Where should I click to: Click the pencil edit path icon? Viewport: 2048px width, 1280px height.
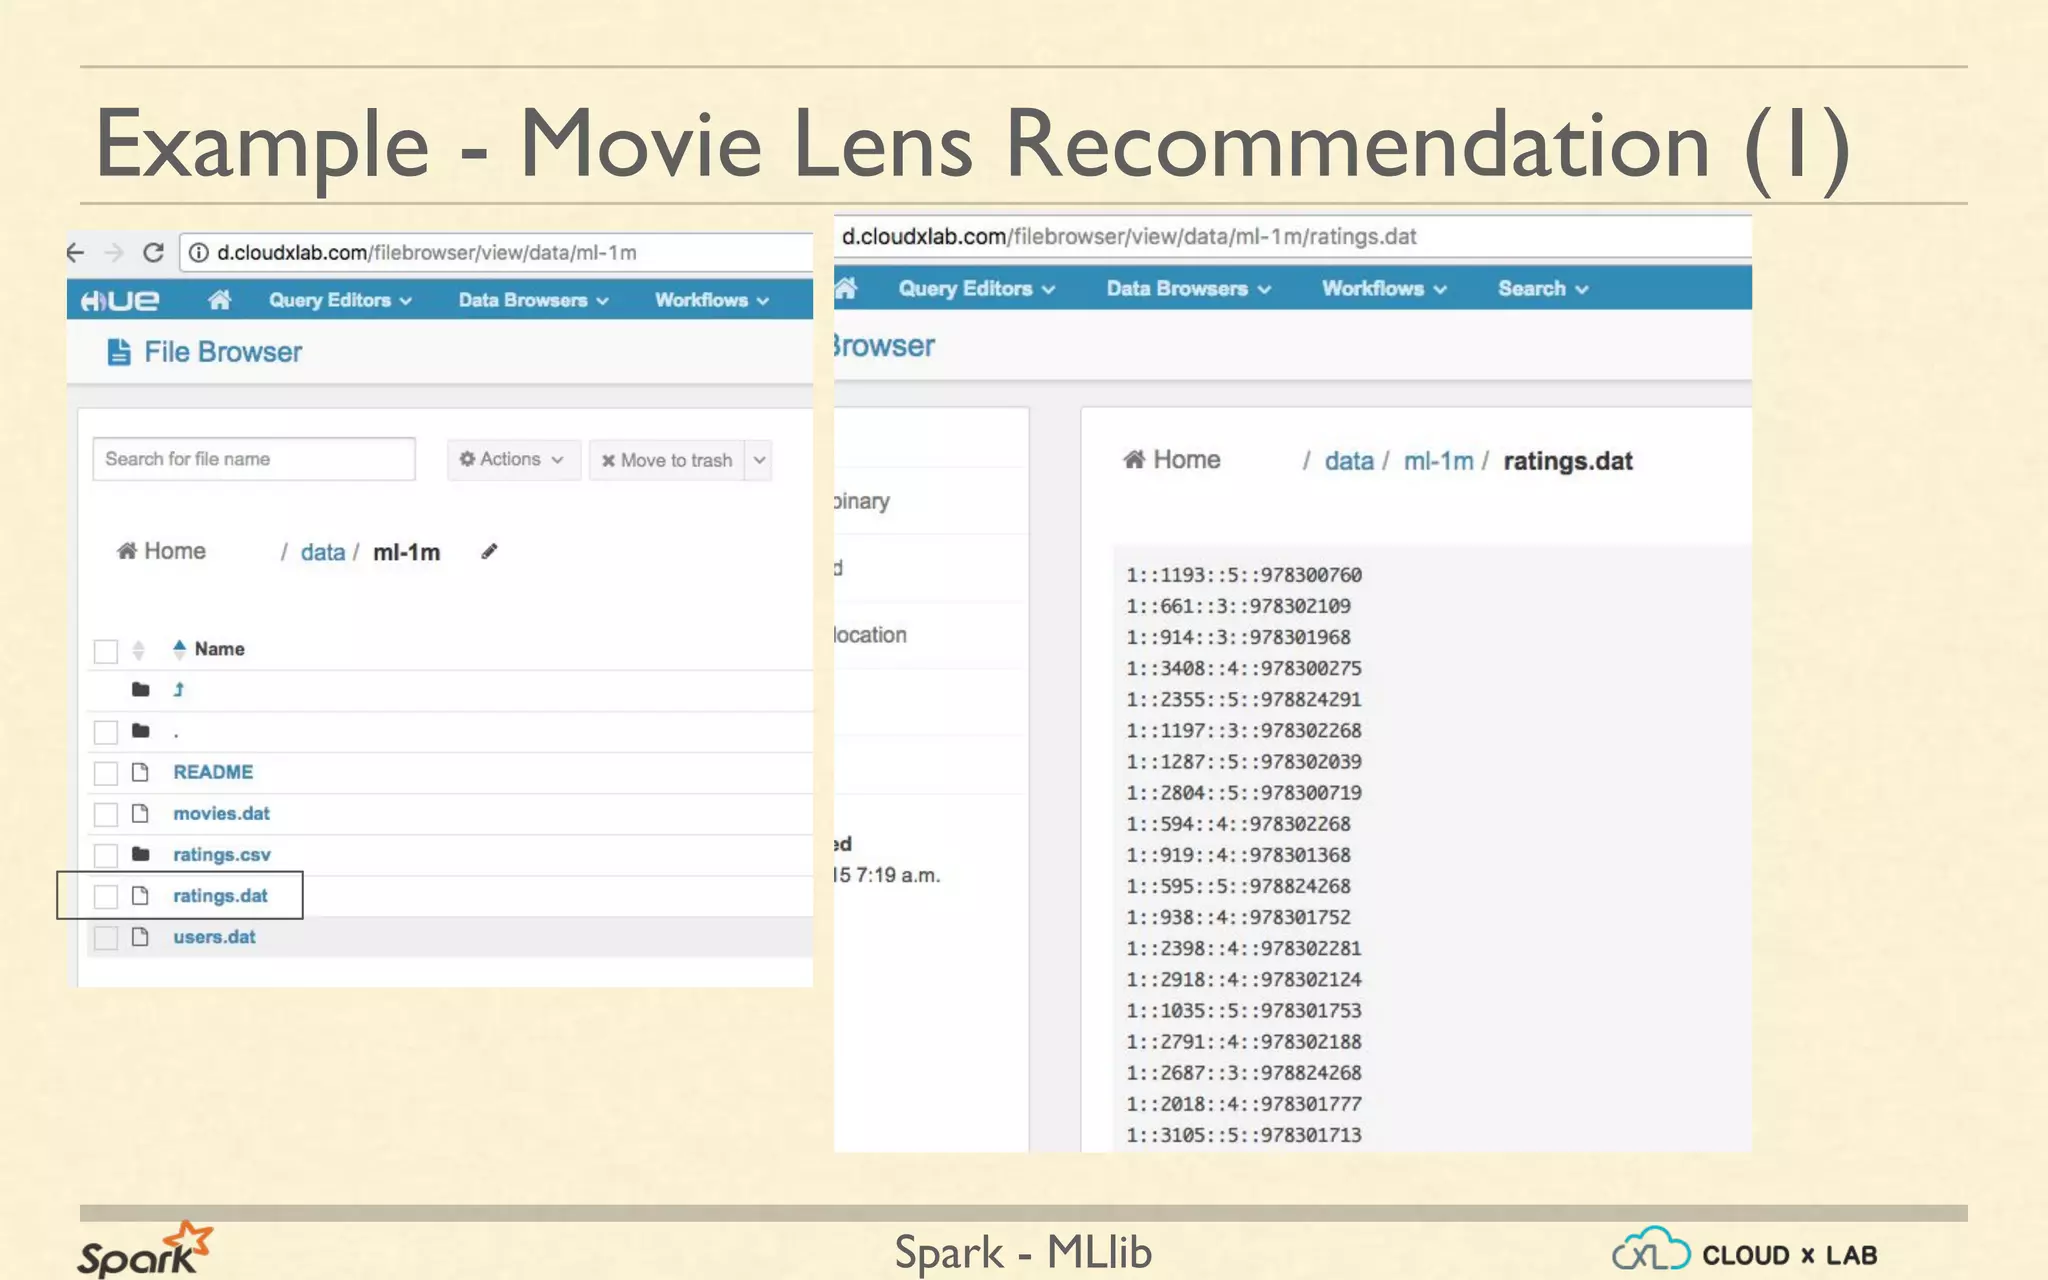[489, 551]
